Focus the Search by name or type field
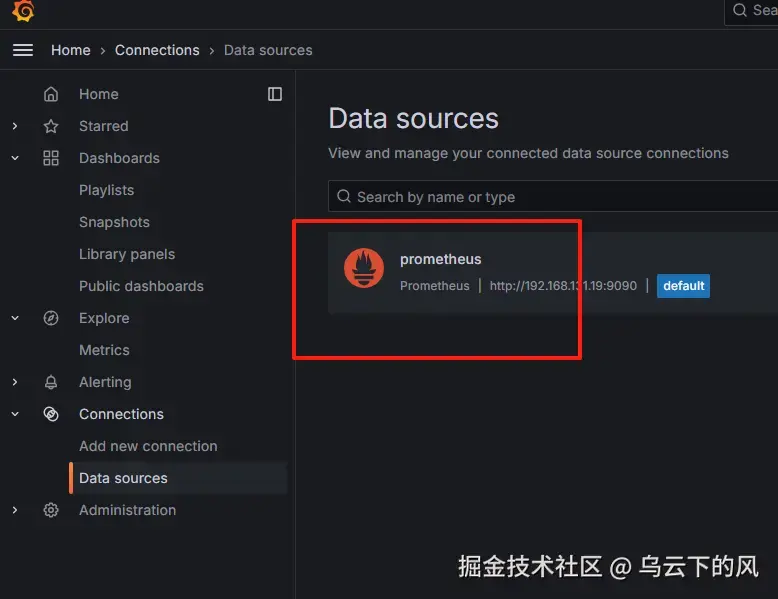Viewport: 778px width, 599px height. pyautogui.click(x=553, y=197)
